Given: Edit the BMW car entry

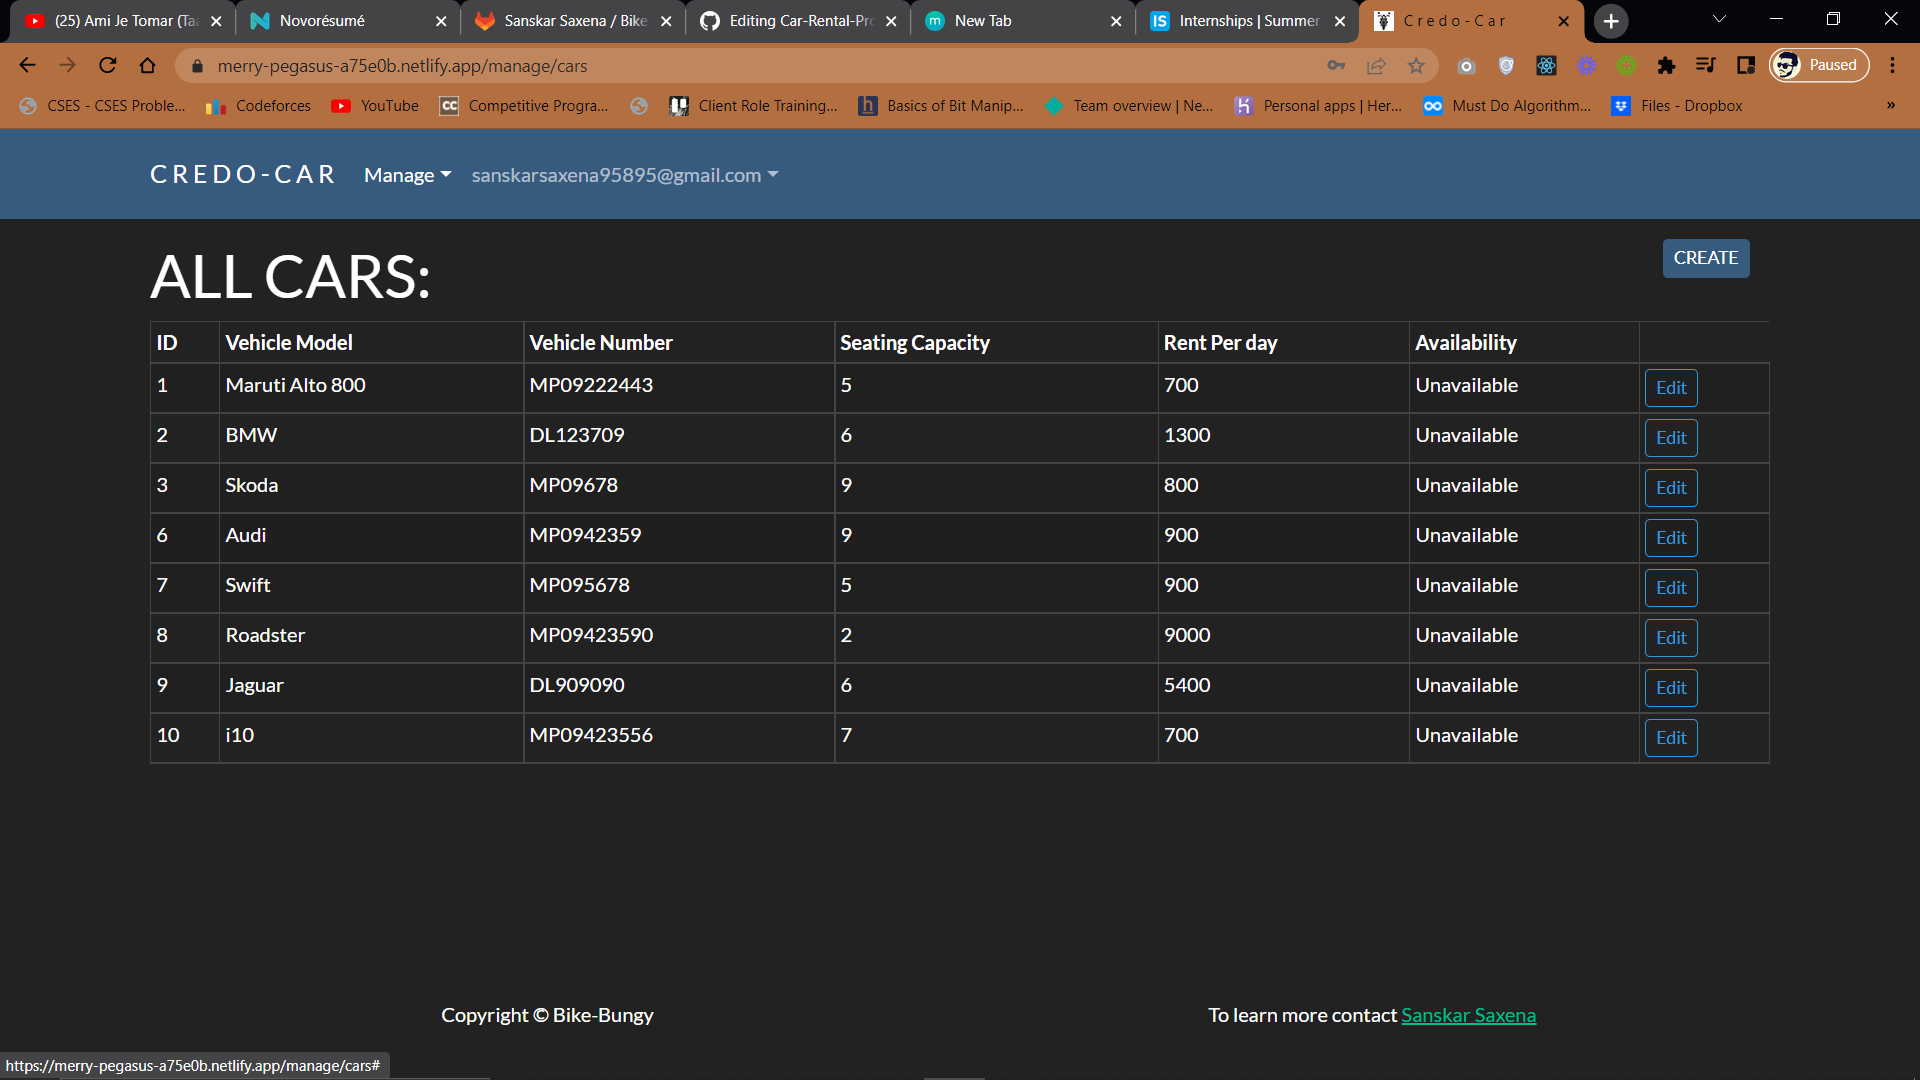Looking at the screenshot, I should point(1670,437).
